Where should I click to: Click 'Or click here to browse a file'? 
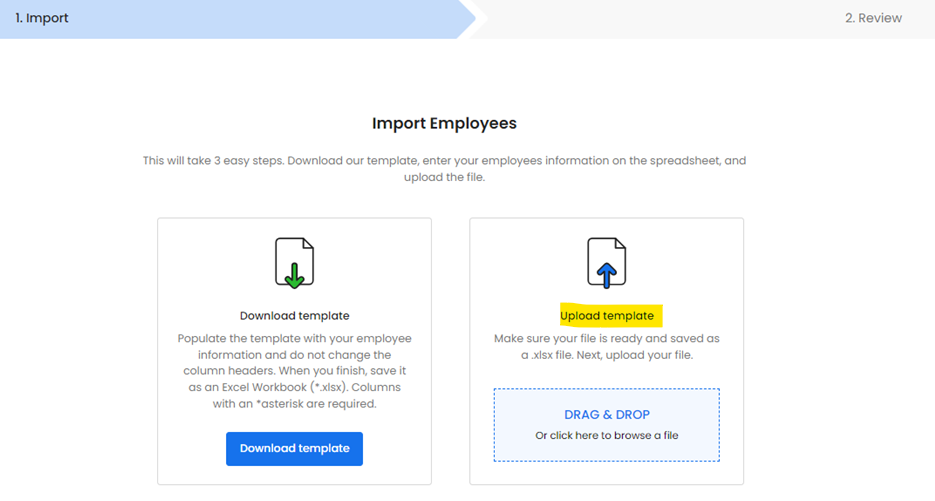click(606, 435)
